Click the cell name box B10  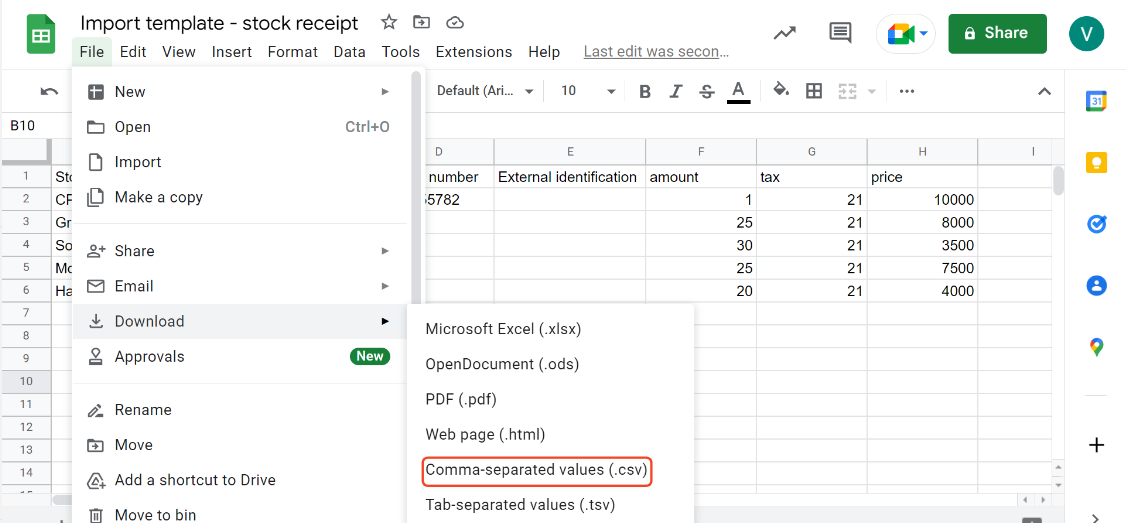point(34,126)
